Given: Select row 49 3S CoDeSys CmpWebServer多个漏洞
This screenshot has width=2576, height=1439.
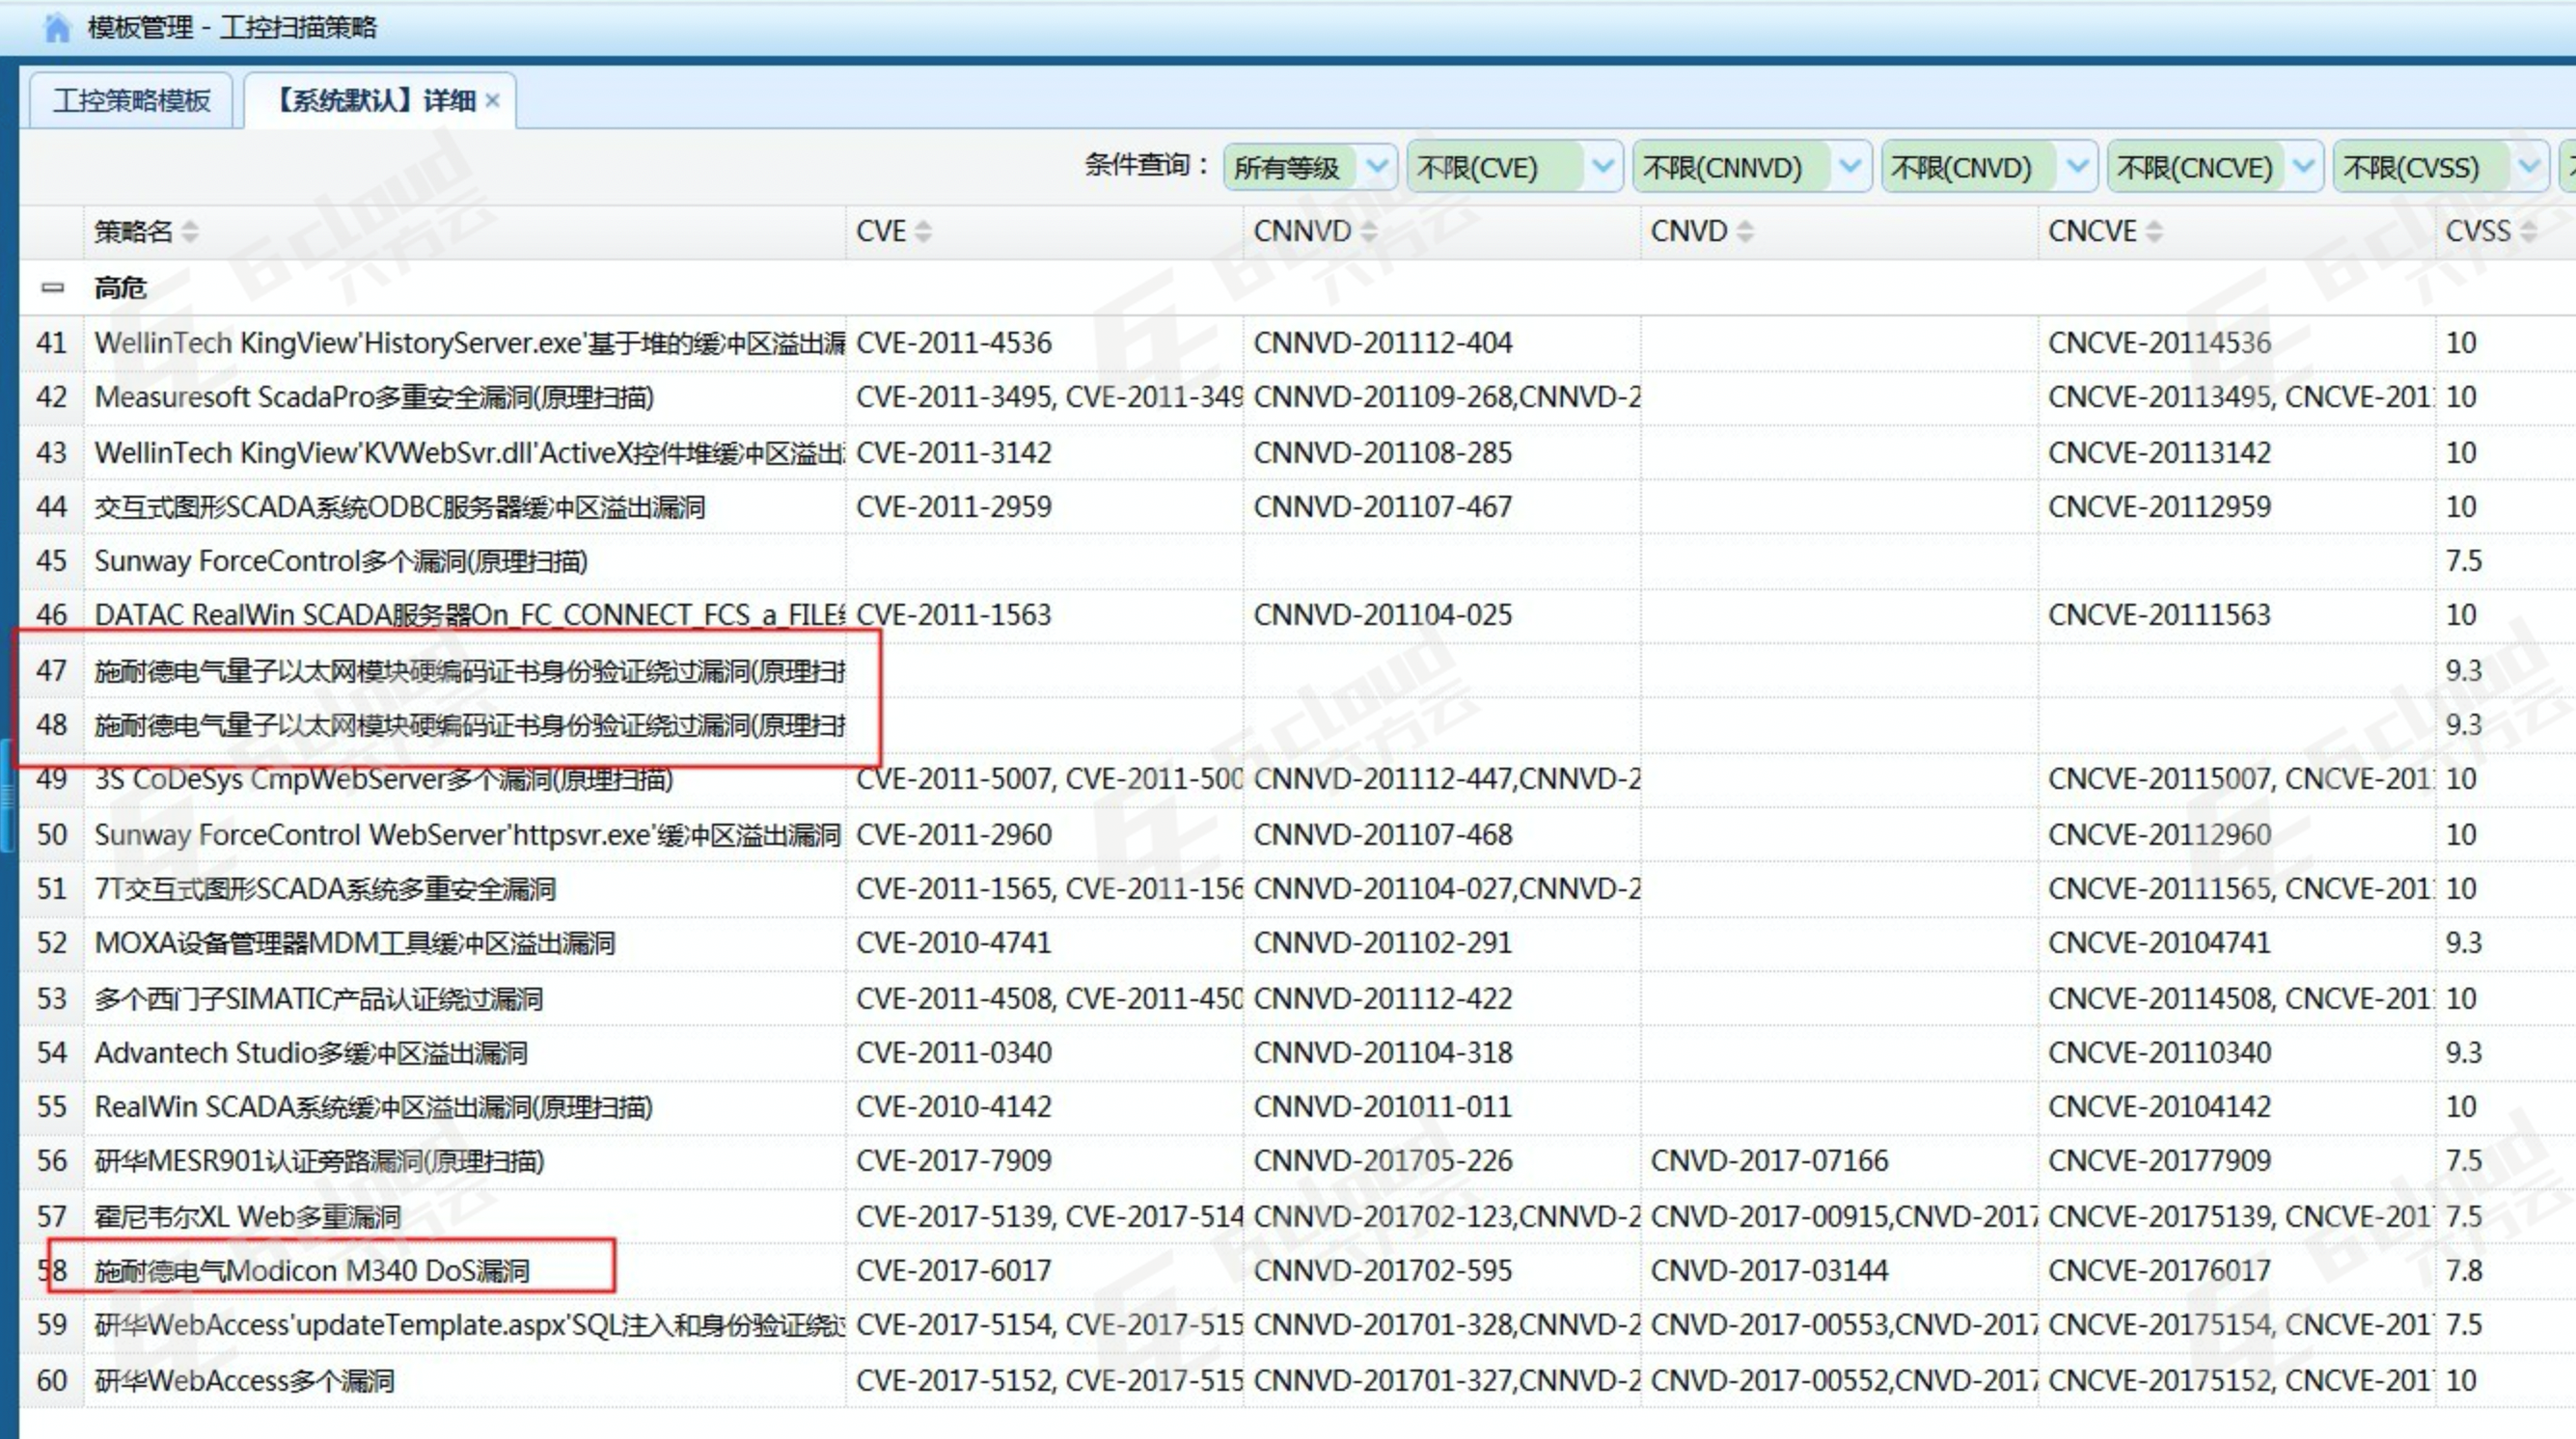Looking at the screenshot, I should tap(1297, 779).
